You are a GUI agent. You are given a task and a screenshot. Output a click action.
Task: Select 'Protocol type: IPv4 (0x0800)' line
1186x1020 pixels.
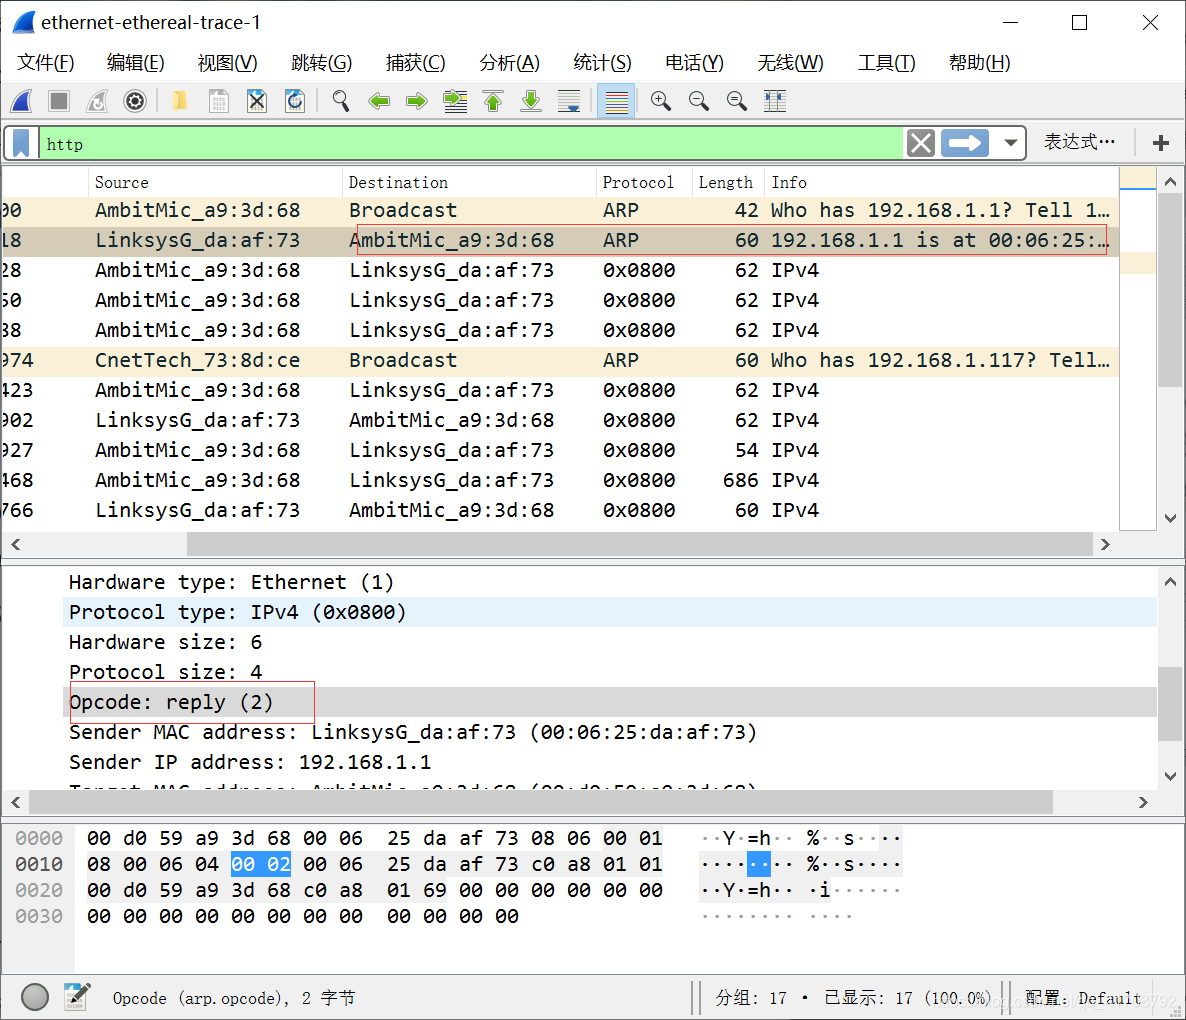point(610,612)
